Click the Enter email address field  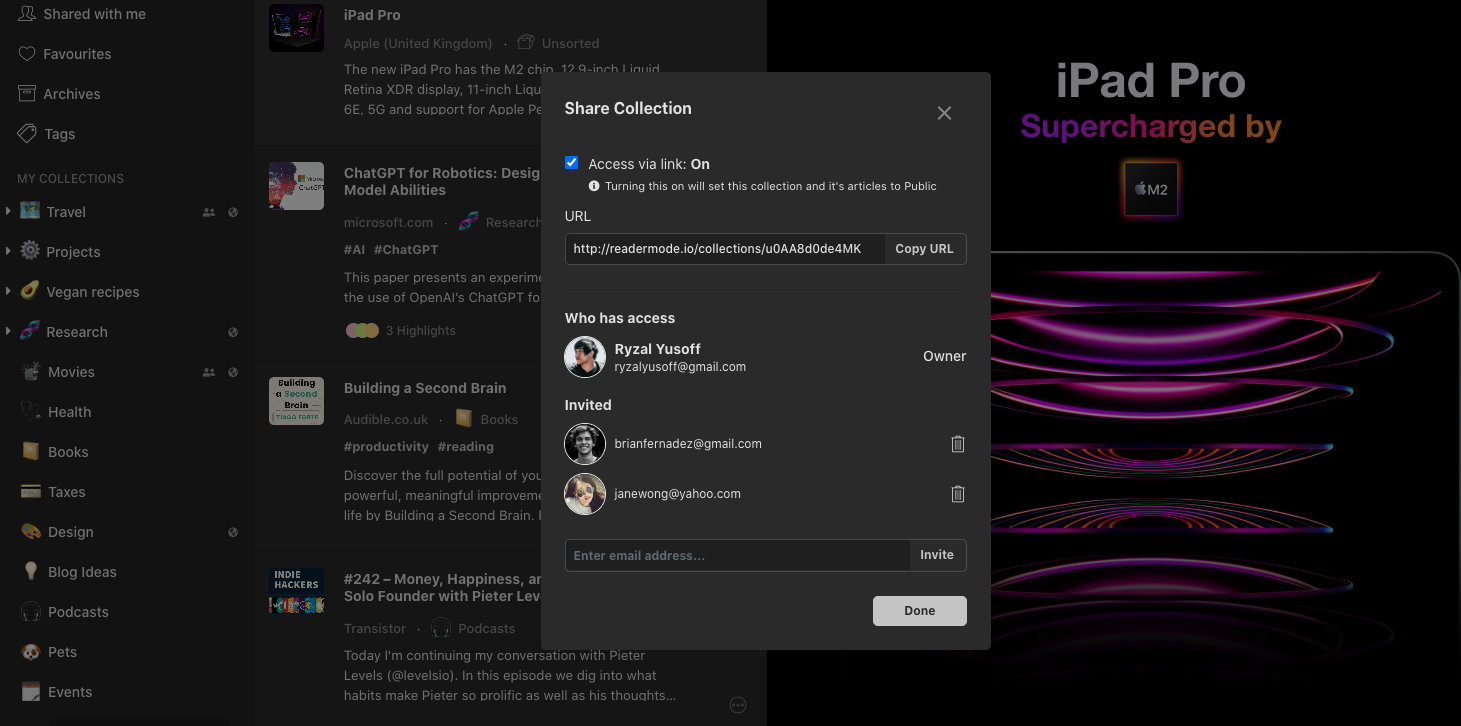(737, 555)
